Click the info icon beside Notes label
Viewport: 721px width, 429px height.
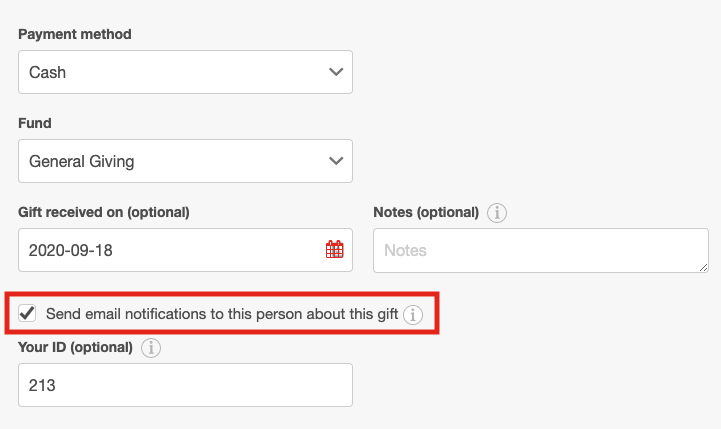click(x=497, y=213)
